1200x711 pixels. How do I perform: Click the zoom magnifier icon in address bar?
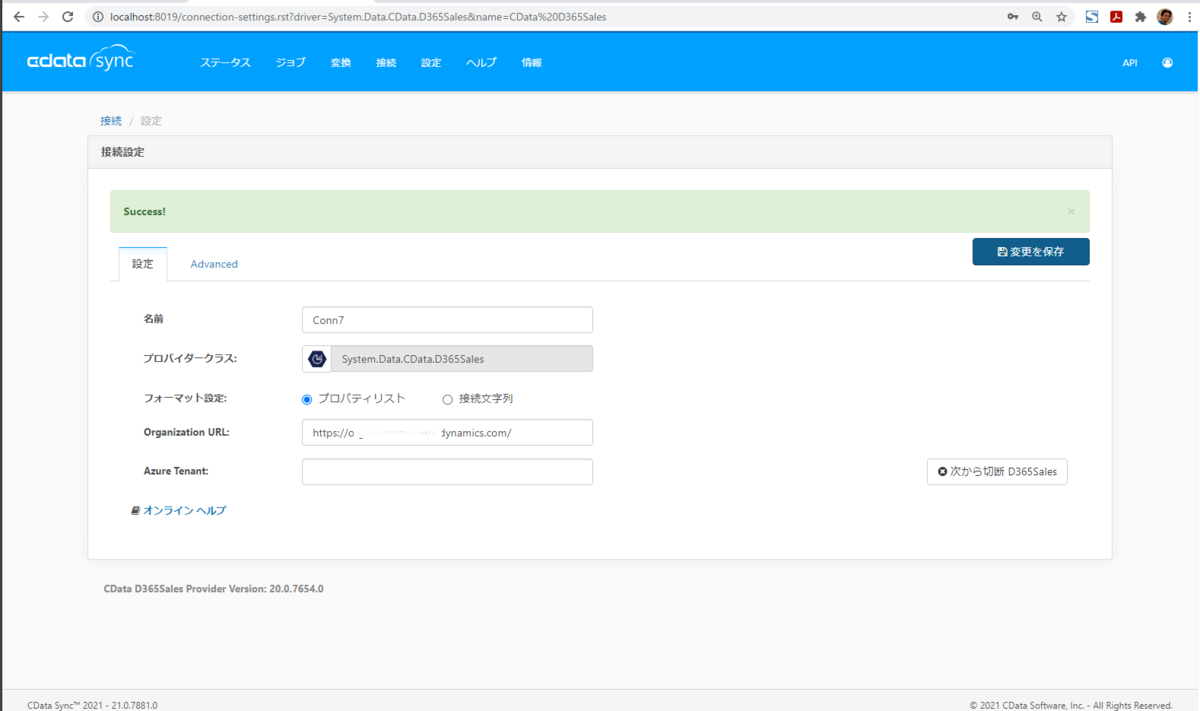click(x=1037, y=17)
